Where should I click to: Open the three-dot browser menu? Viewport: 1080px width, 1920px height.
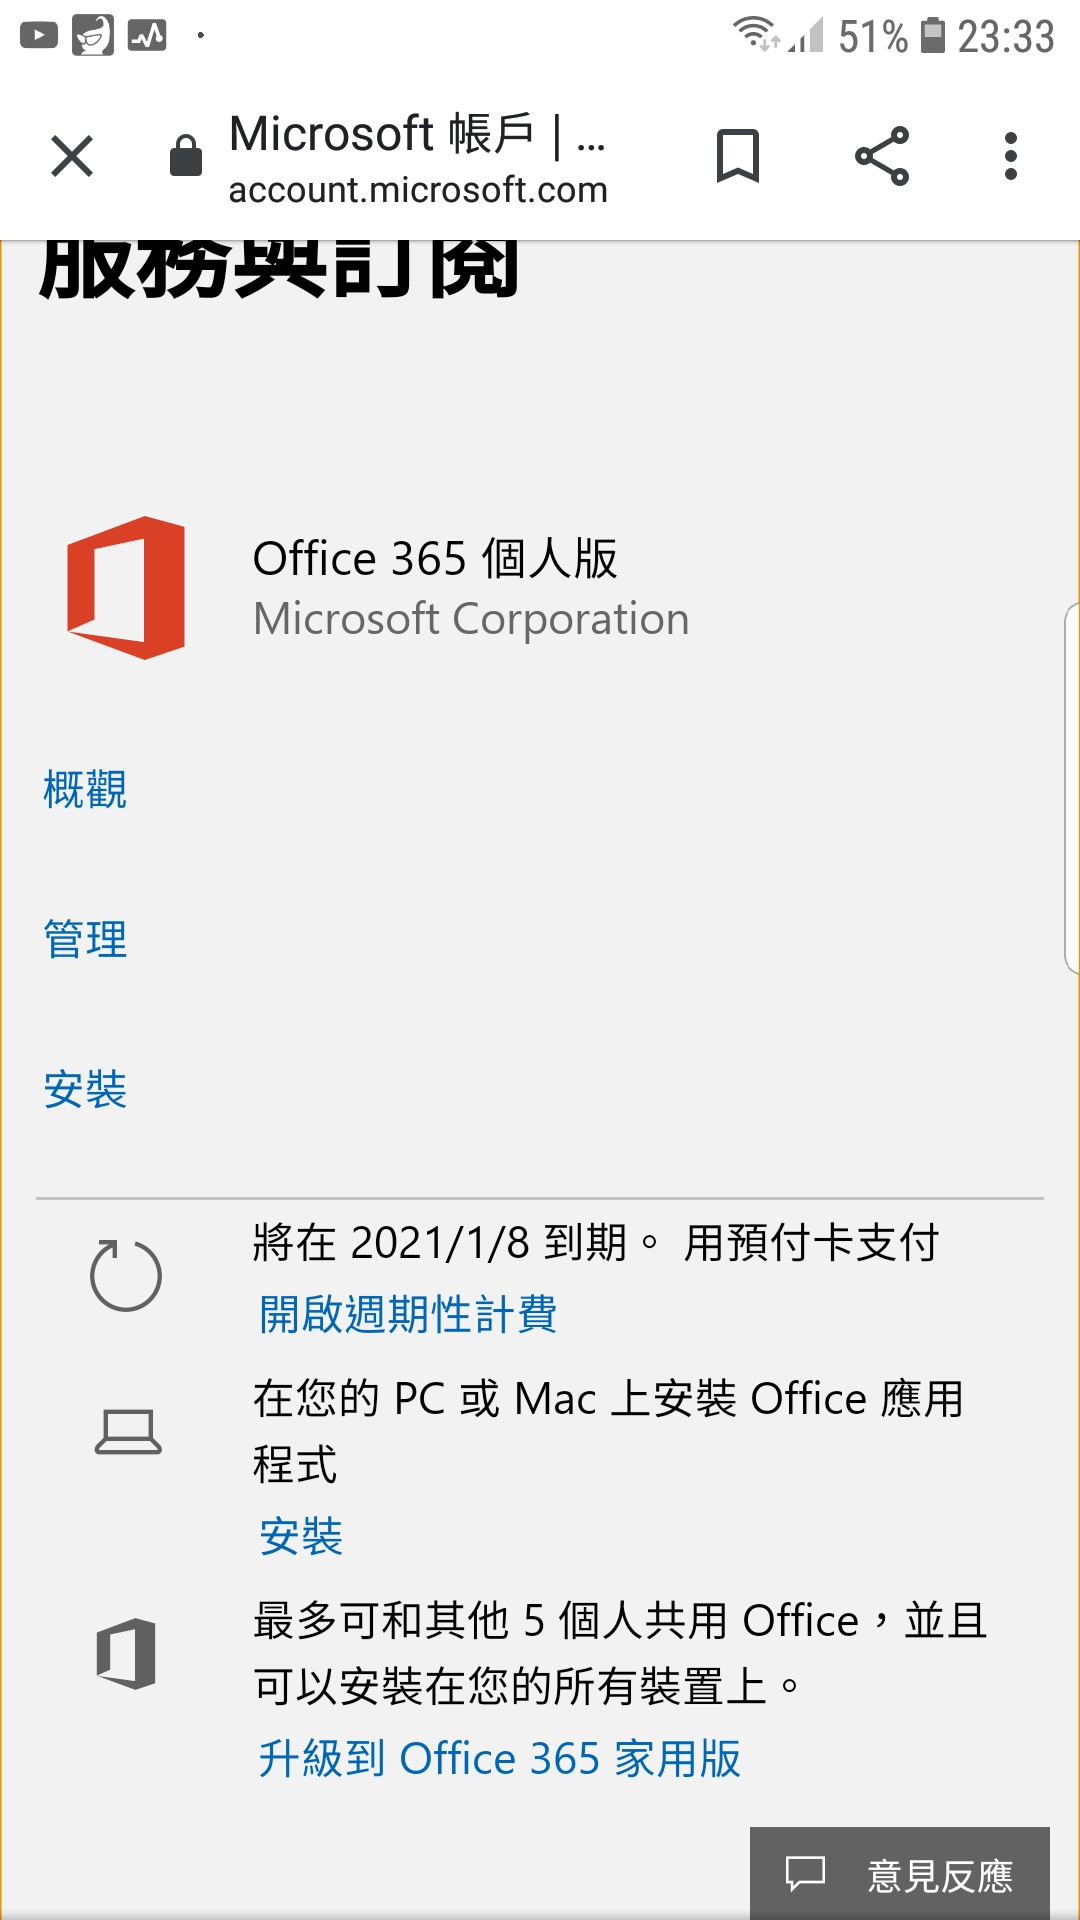pyautogui.click(x=1011, y=156)
